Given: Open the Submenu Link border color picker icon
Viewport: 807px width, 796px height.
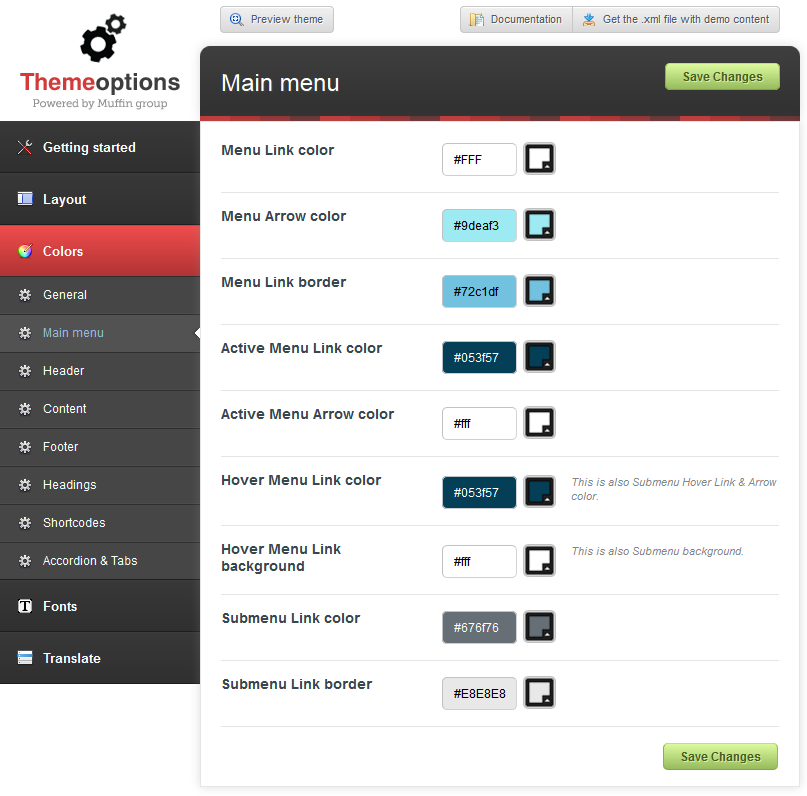Looking at the screenshot, I should (540, 693).
